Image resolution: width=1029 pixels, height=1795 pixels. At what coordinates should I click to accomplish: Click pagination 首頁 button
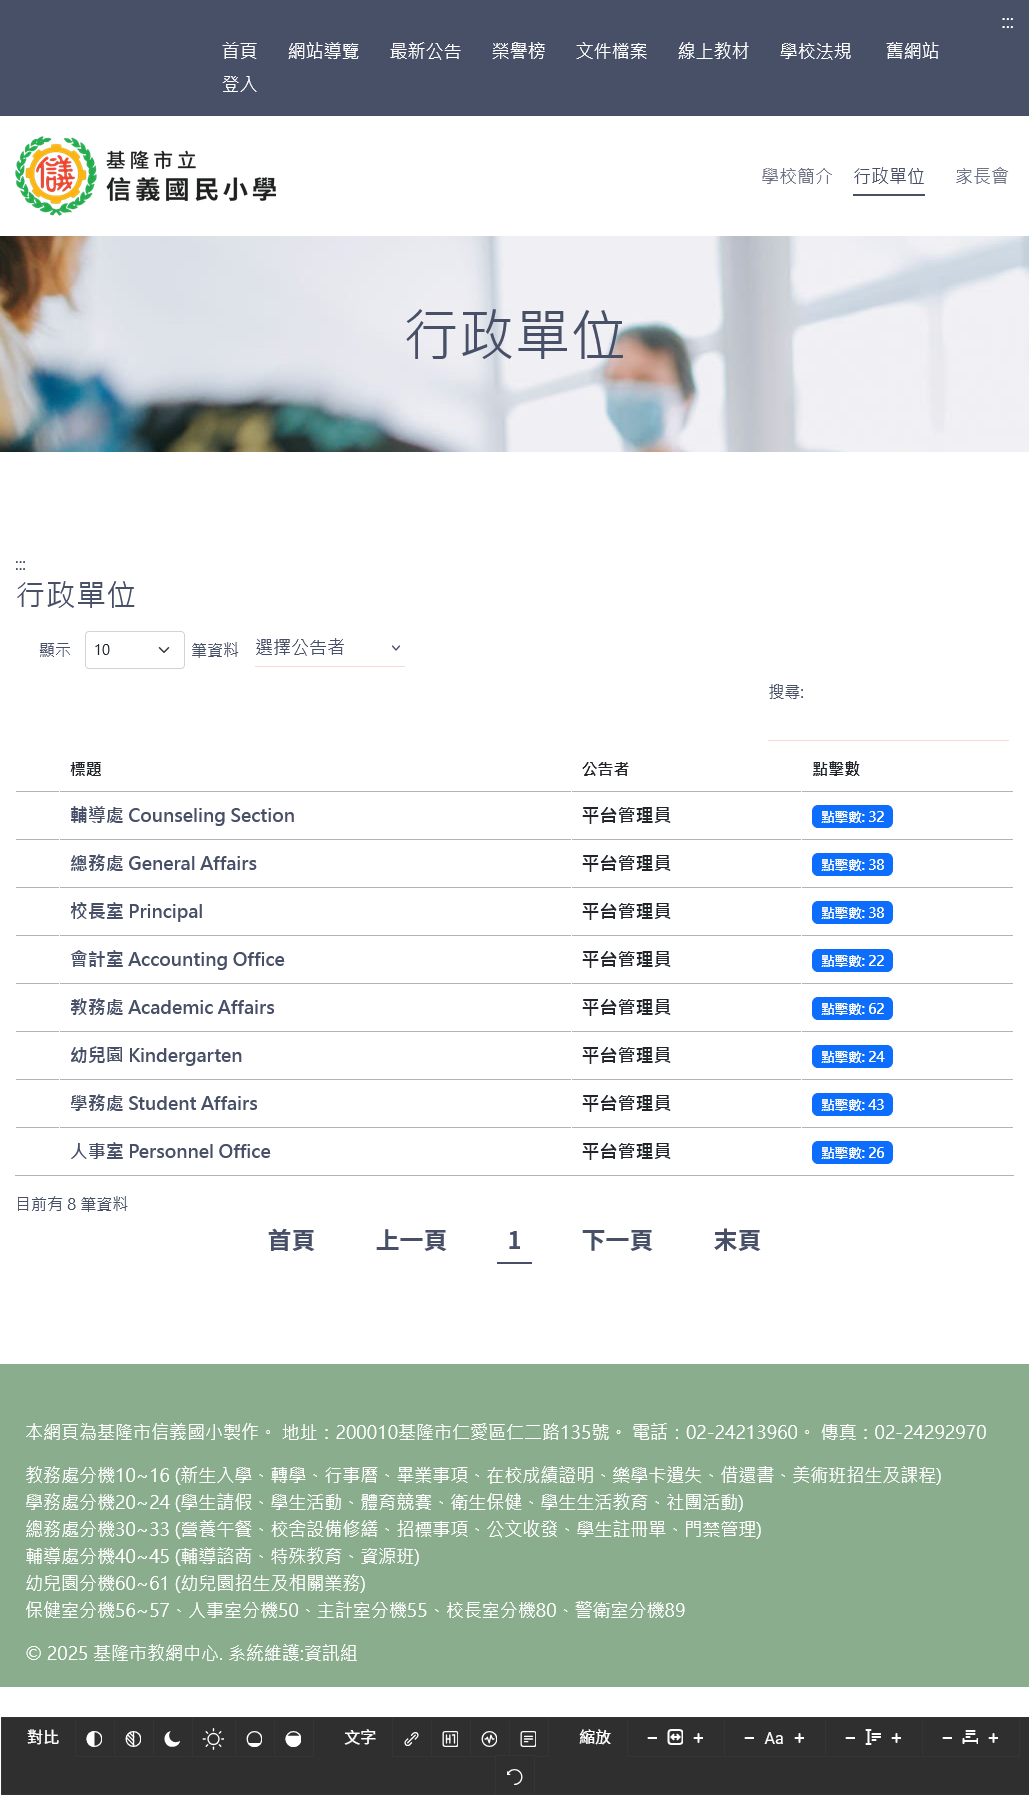point(291,1241)
